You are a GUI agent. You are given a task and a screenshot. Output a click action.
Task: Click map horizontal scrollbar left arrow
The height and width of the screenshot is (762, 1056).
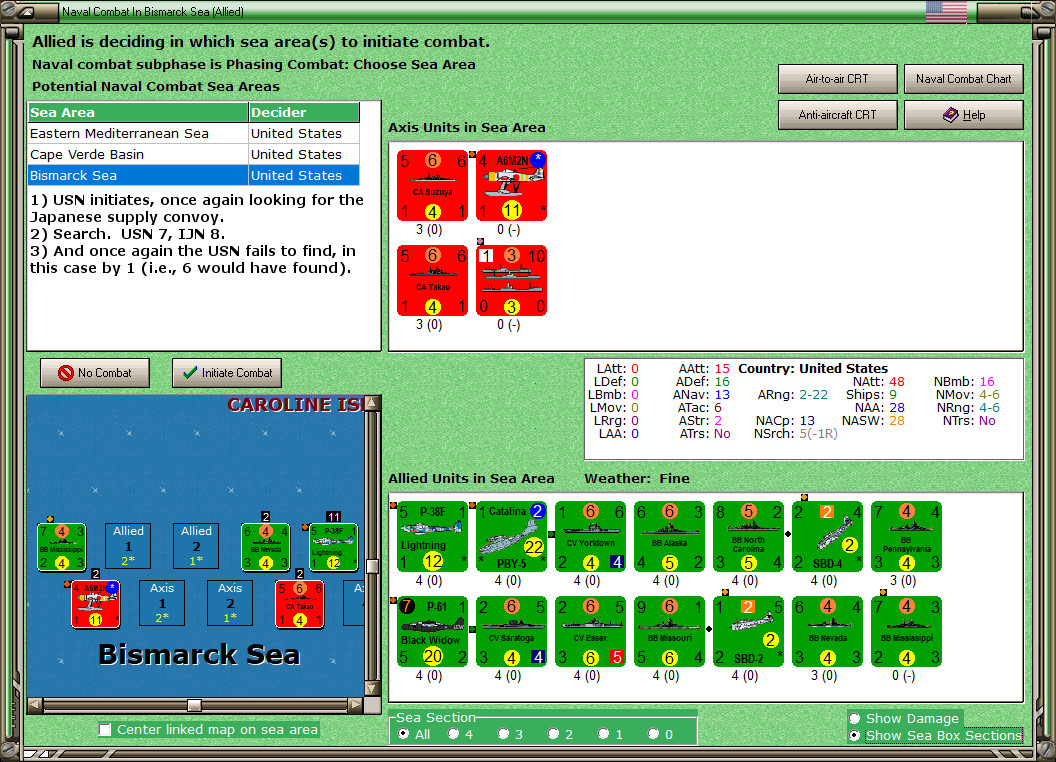pyautogui.click(x=35, y=705)
